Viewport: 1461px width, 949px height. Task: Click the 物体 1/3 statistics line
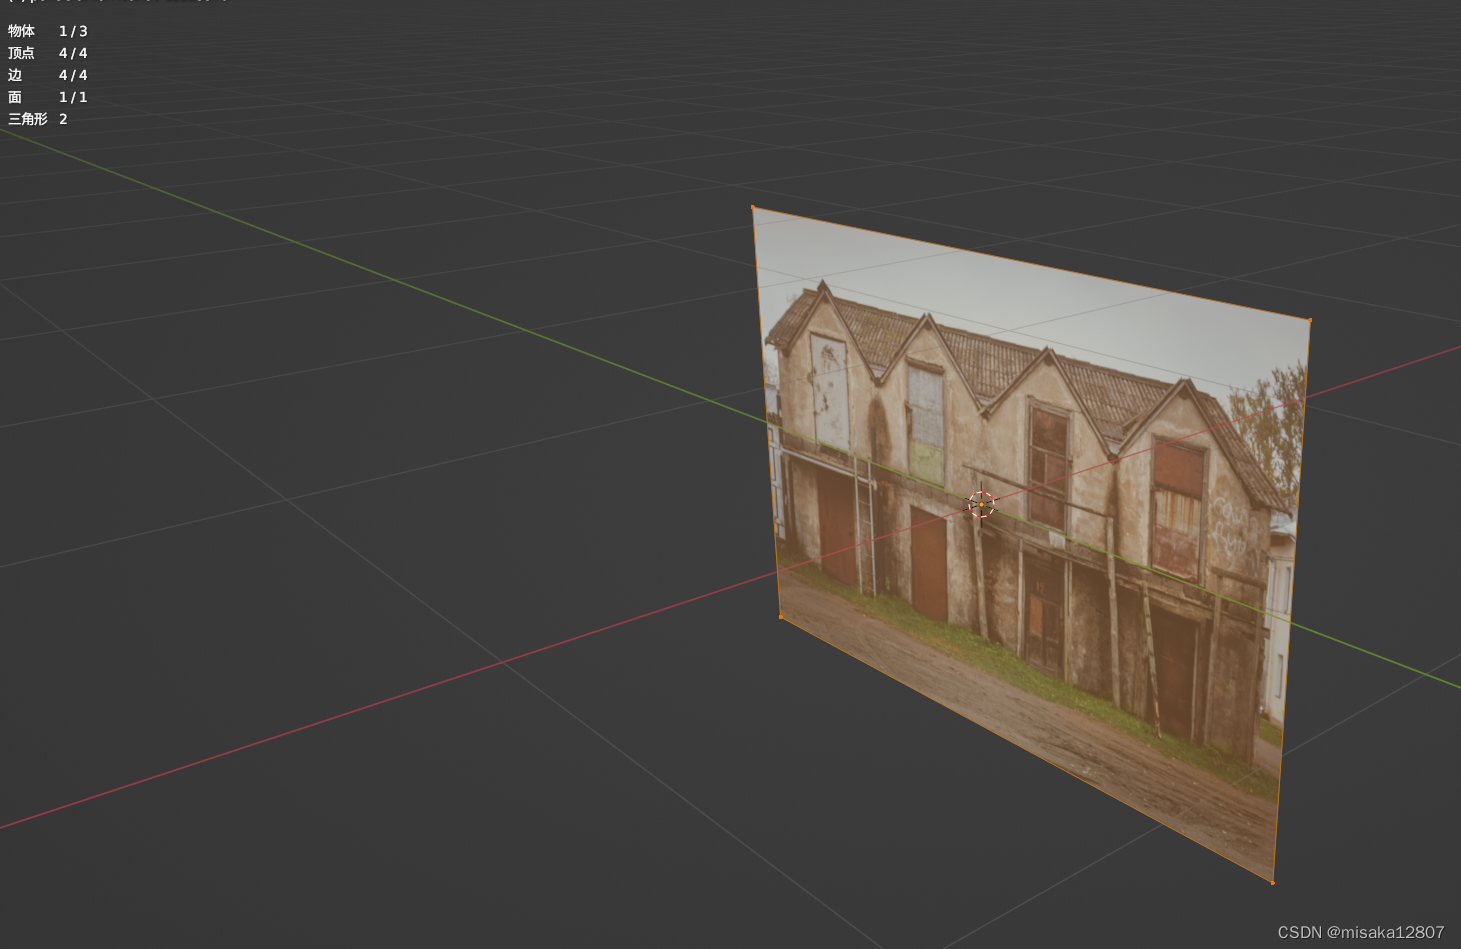[48, 31]
